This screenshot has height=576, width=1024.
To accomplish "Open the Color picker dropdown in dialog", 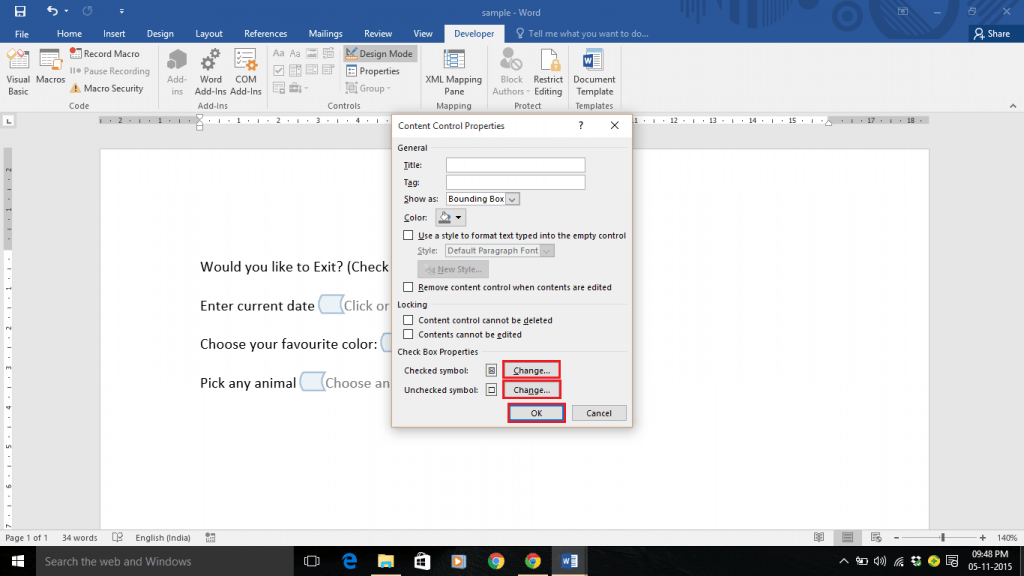I will tap(459, 217).
